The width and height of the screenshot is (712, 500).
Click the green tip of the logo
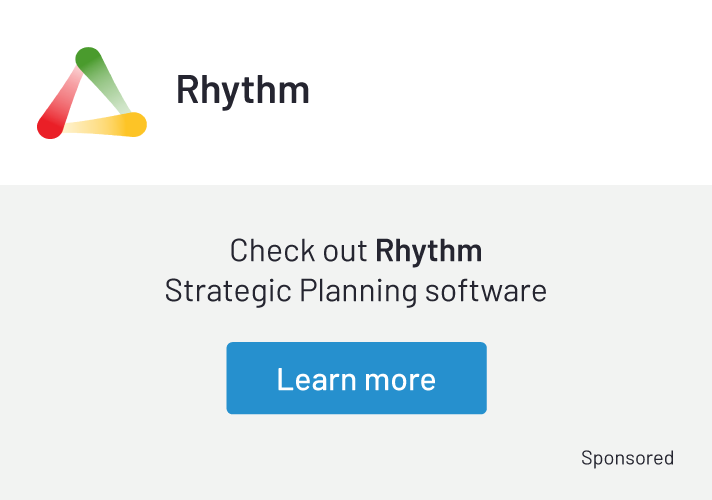88,59
